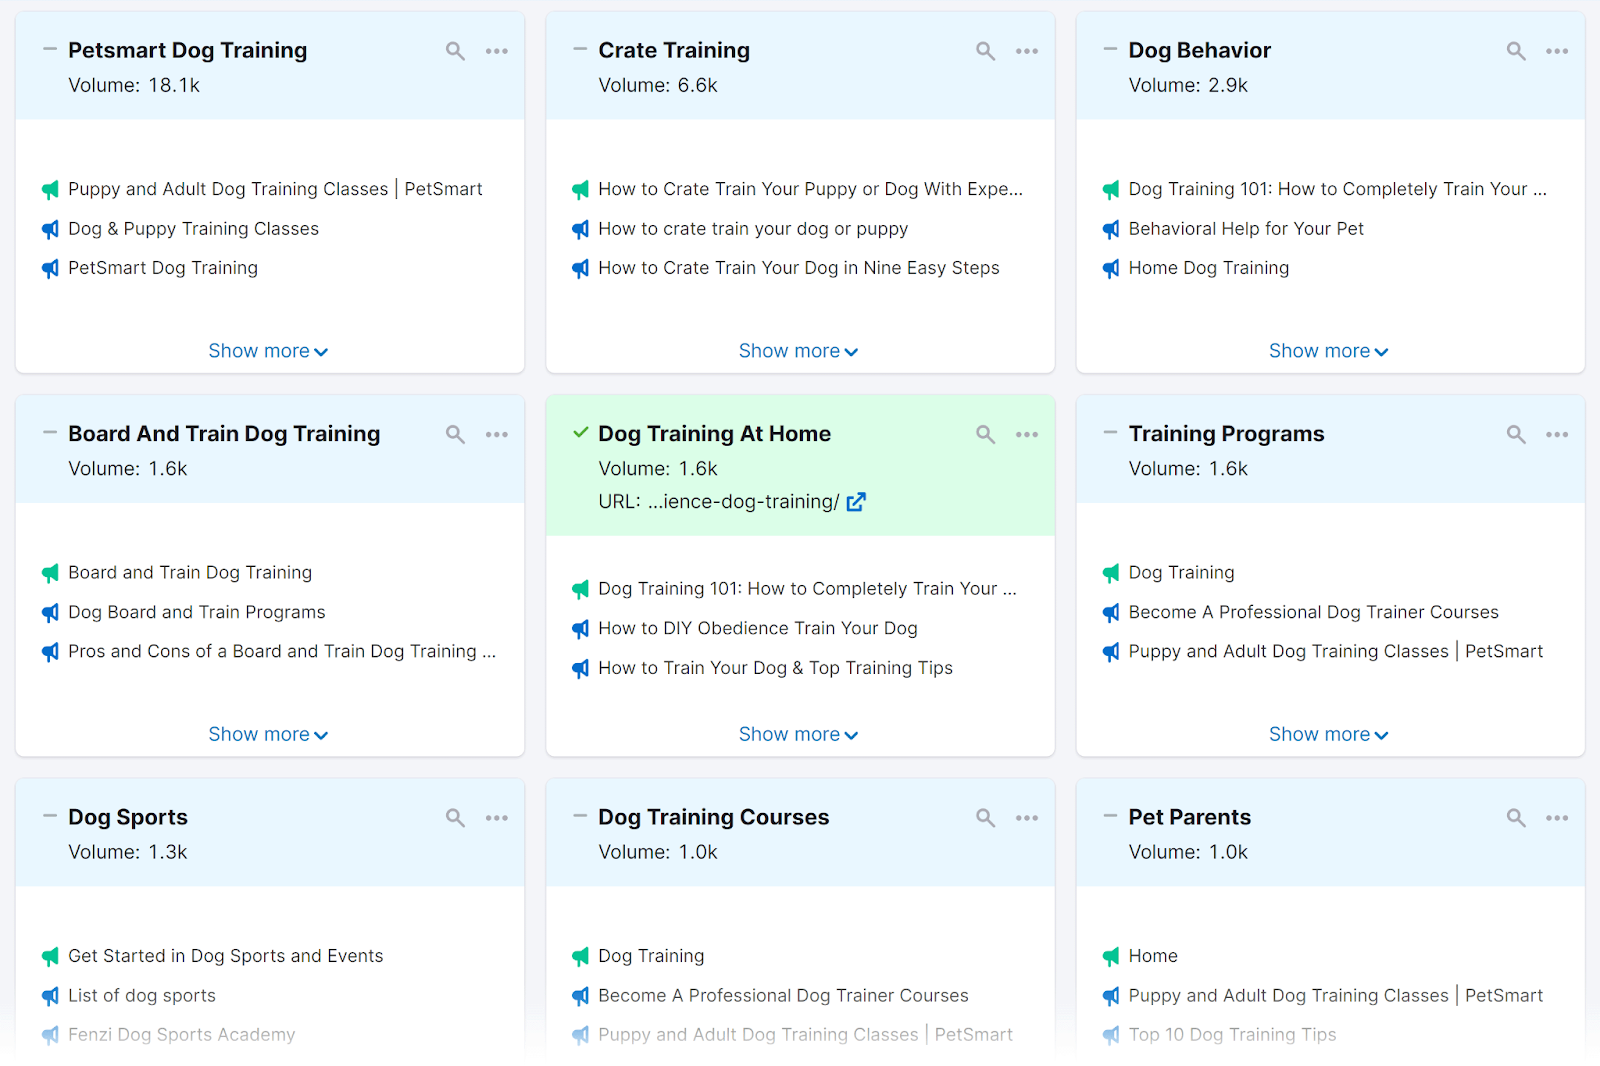The height and width of the screenshot is (1066, 1600).
Task: Select the Pet Parents card header
Action: click(x=1189, y=817)
